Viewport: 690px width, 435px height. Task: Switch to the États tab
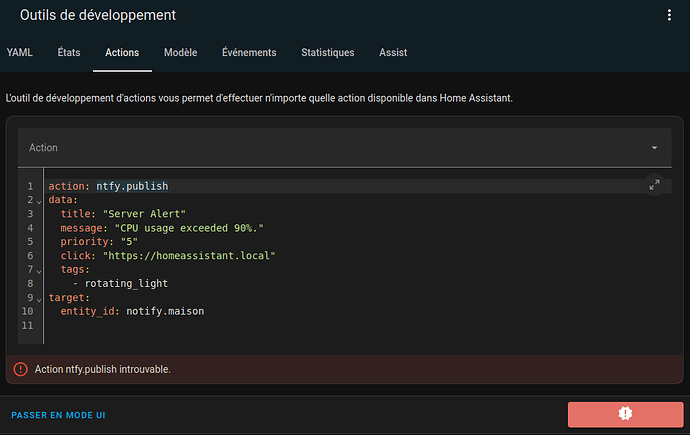click(x=69, y=53)
